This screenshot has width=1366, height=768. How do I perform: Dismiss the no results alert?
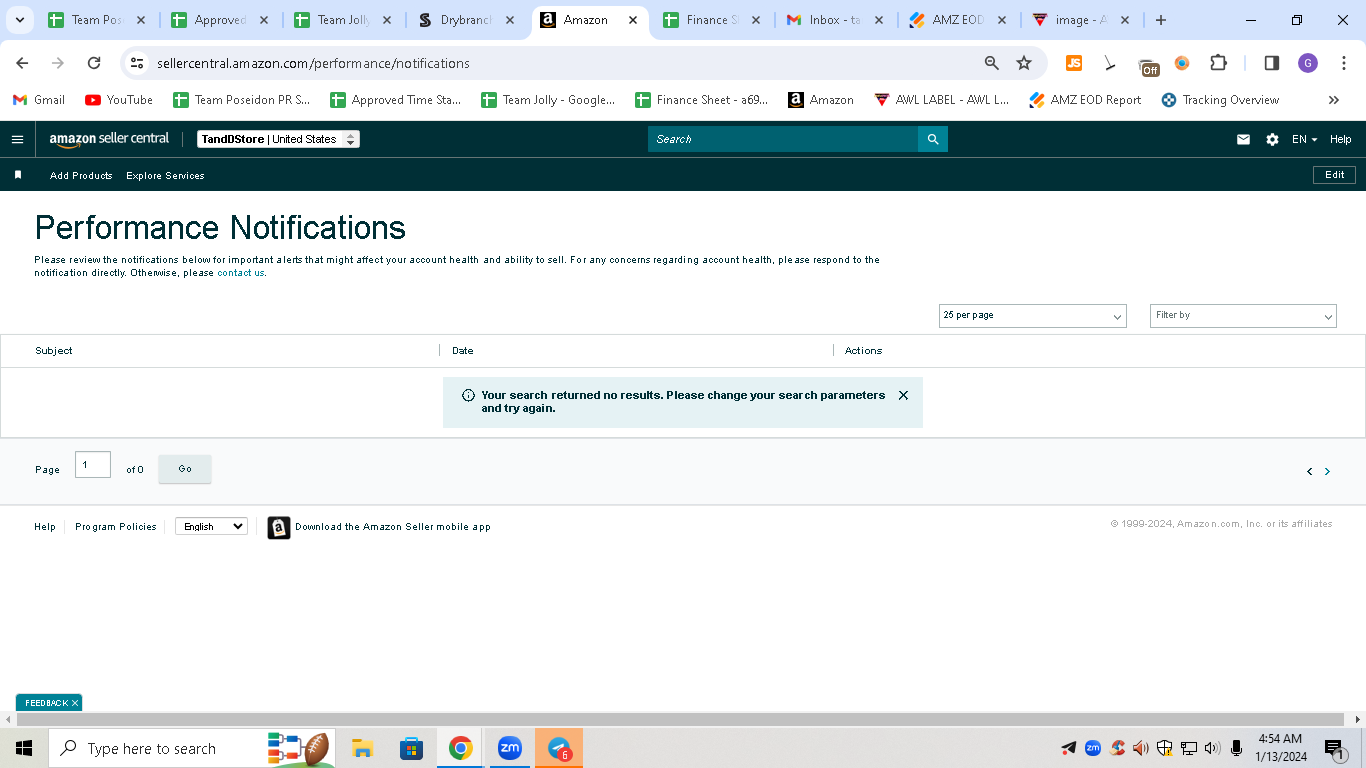tap(903, 395)
